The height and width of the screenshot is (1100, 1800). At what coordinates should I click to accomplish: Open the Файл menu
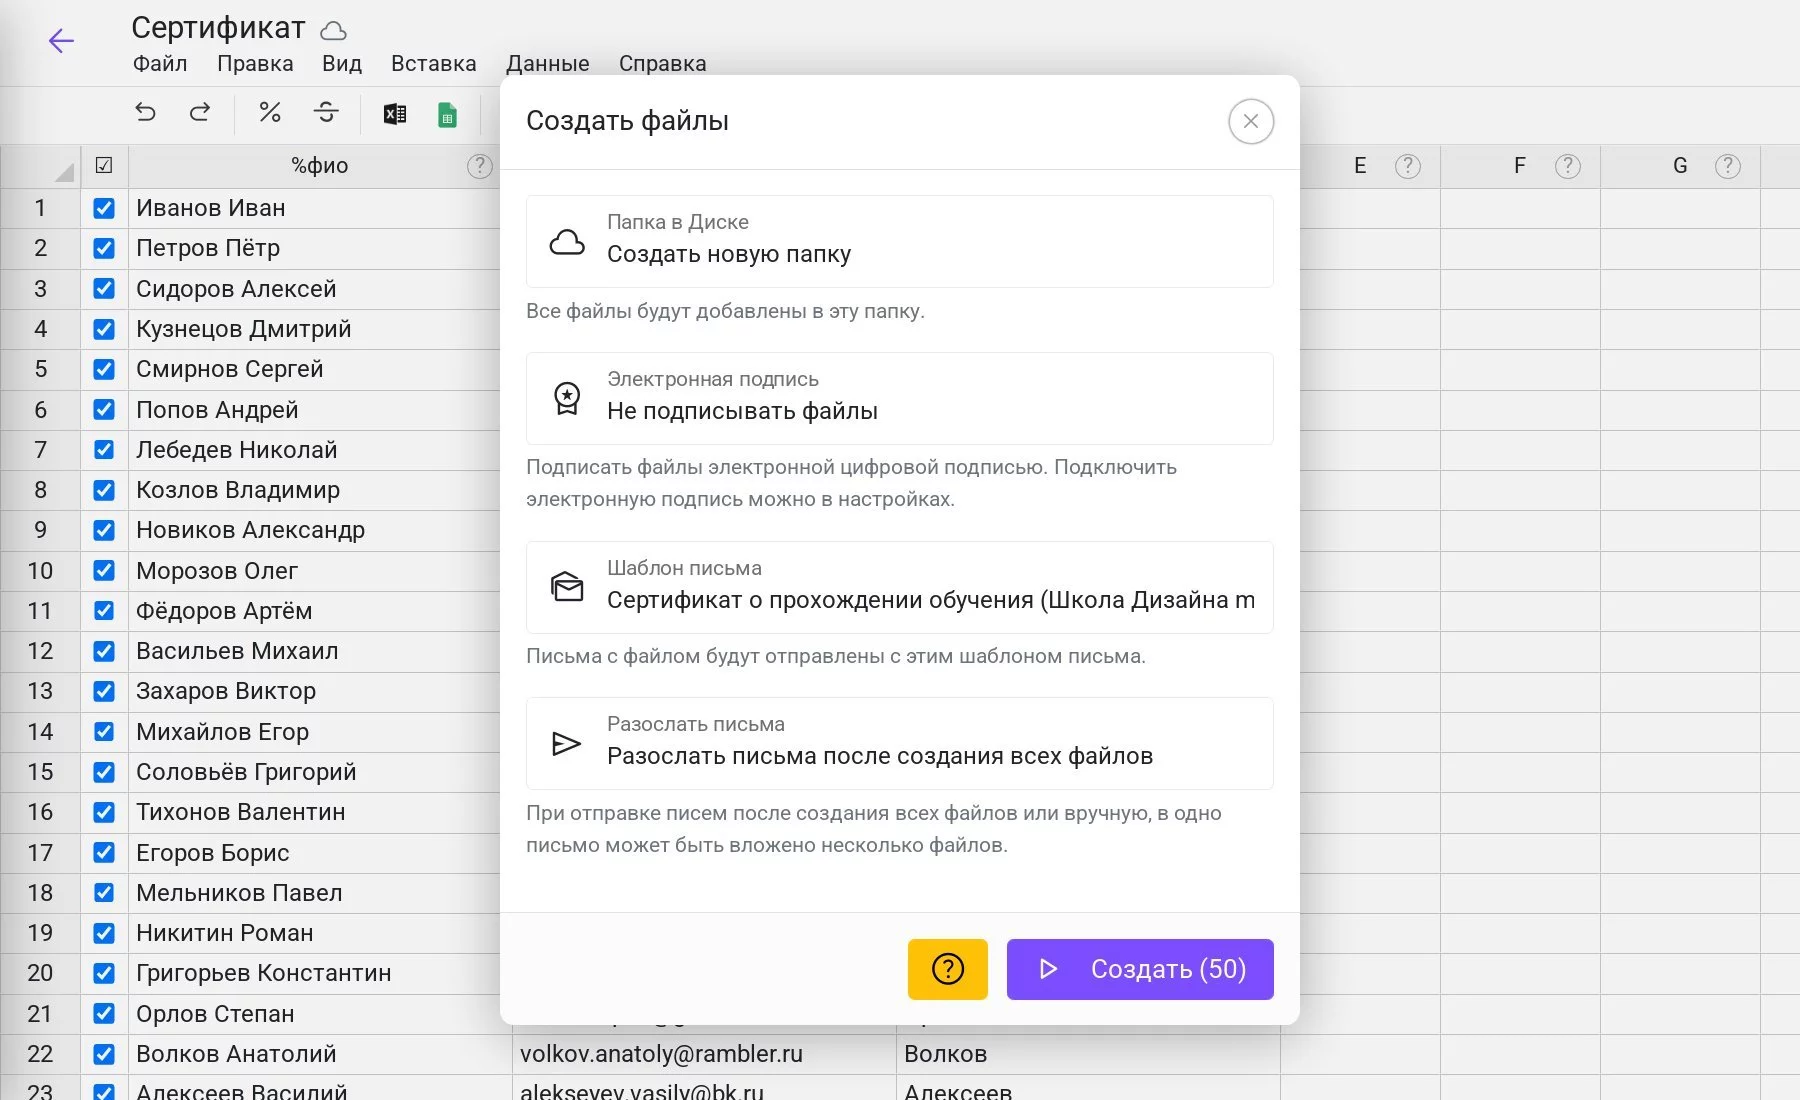[x=160, y=64]
